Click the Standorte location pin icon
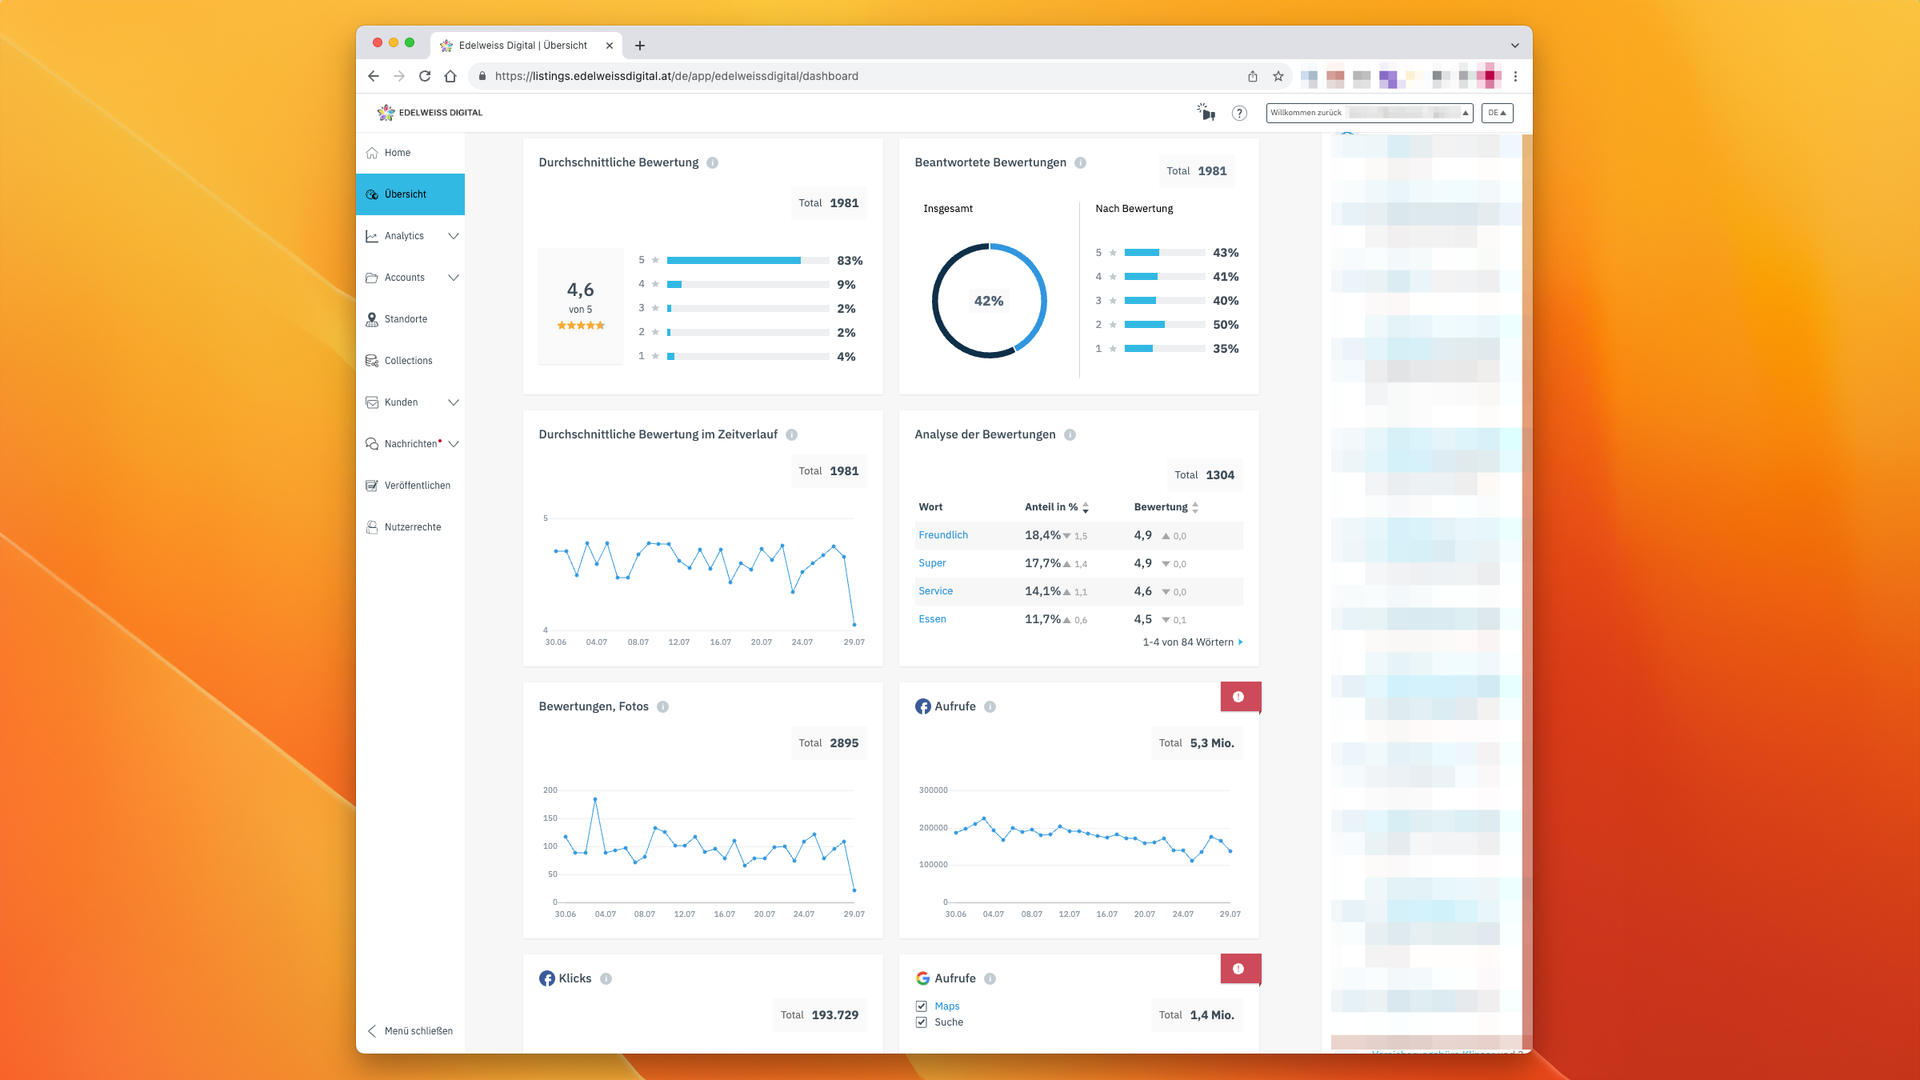Image resolution: width=1920 pixels, height=1080 pixels. pos(372,319)
